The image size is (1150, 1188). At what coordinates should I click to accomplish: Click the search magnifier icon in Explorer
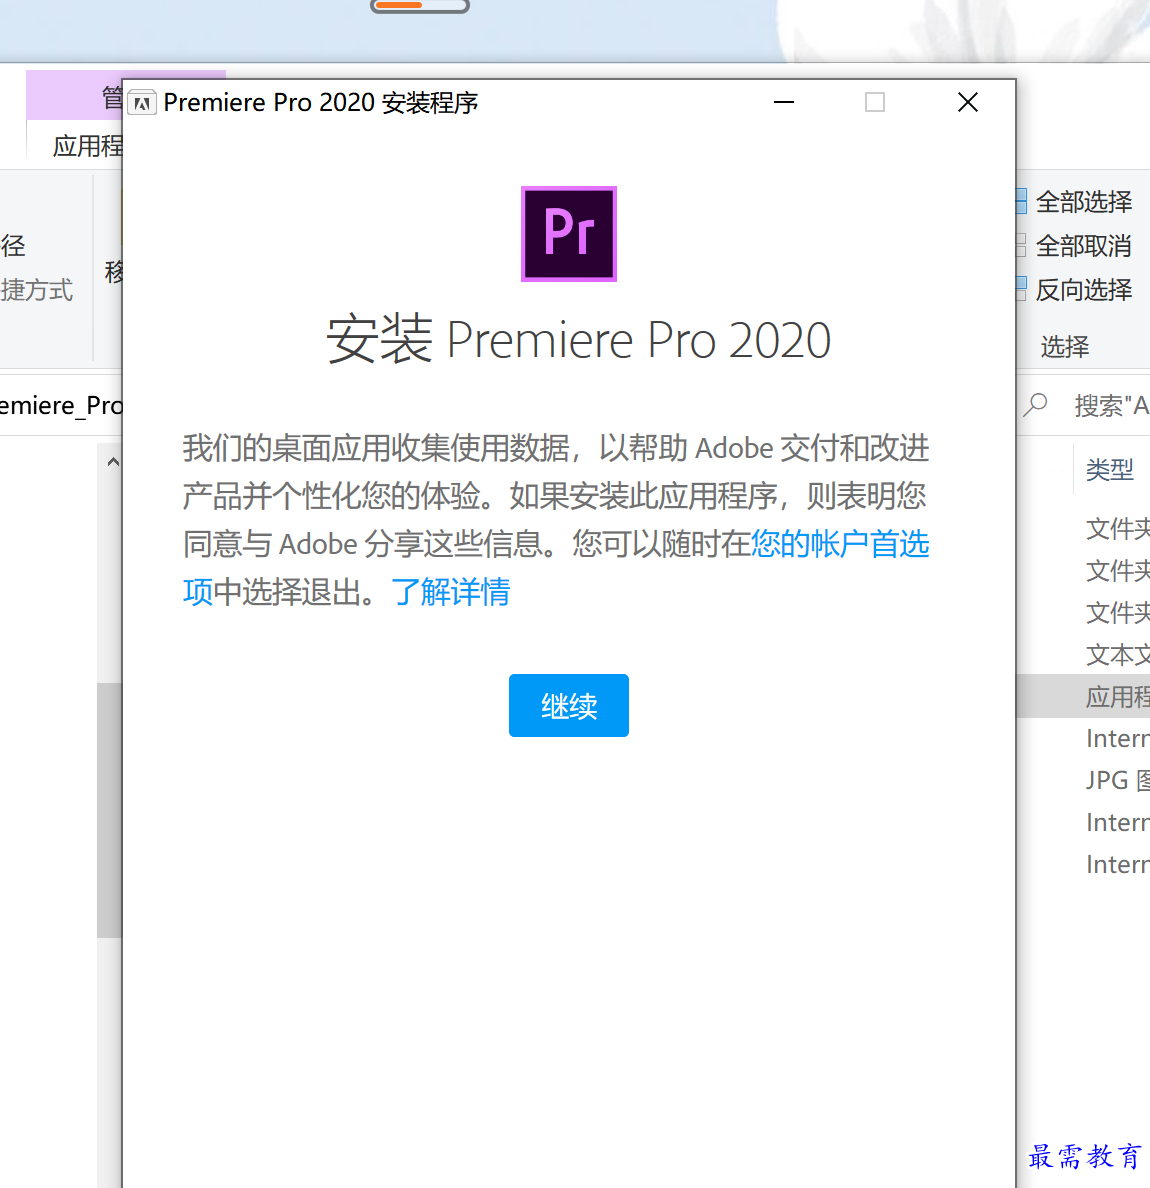pos(1035,405)
